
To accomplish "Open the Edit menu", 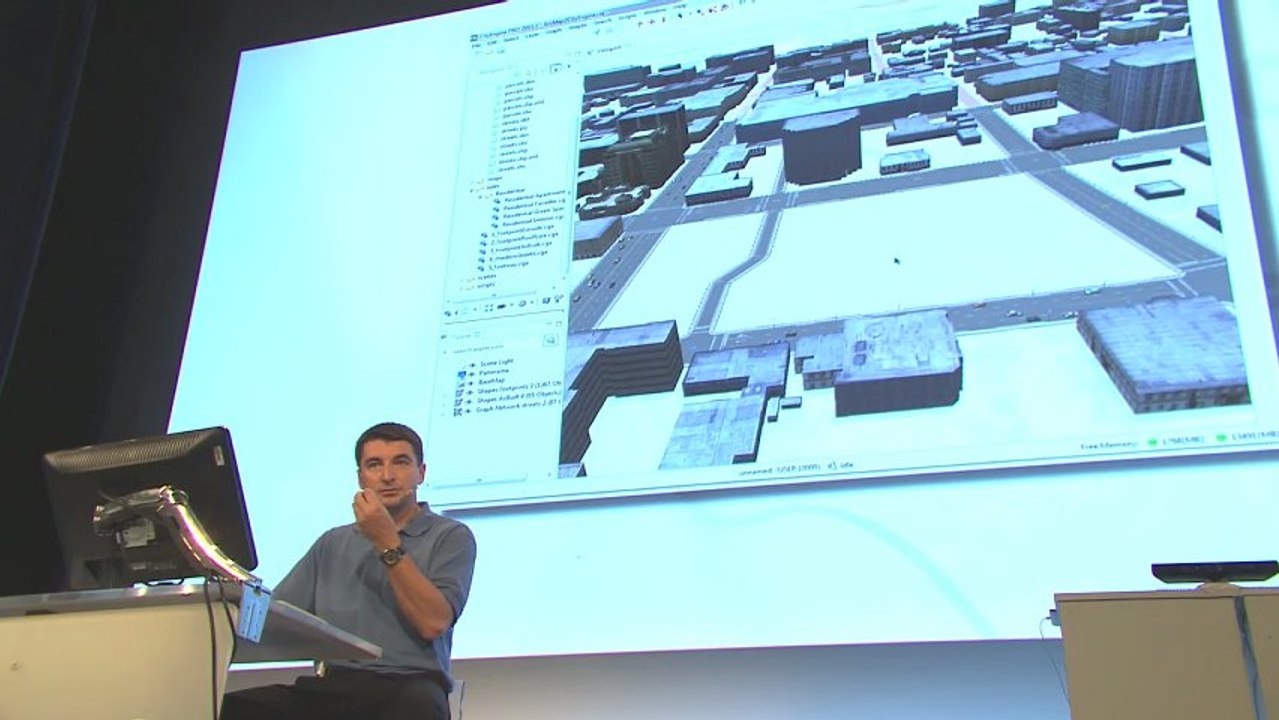I will [x=492, y=43].
